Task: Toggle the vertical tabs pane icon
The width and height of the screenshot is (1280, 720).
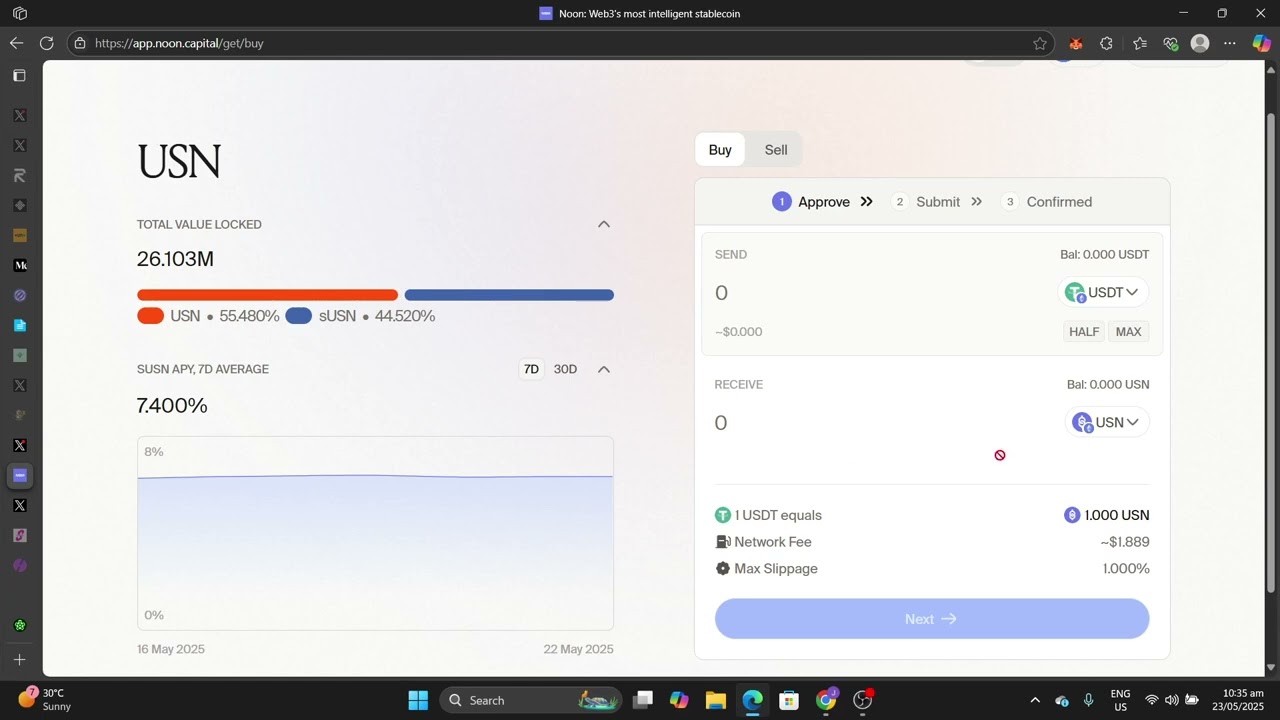Action: pyautogui.click(x=19, y=75)
